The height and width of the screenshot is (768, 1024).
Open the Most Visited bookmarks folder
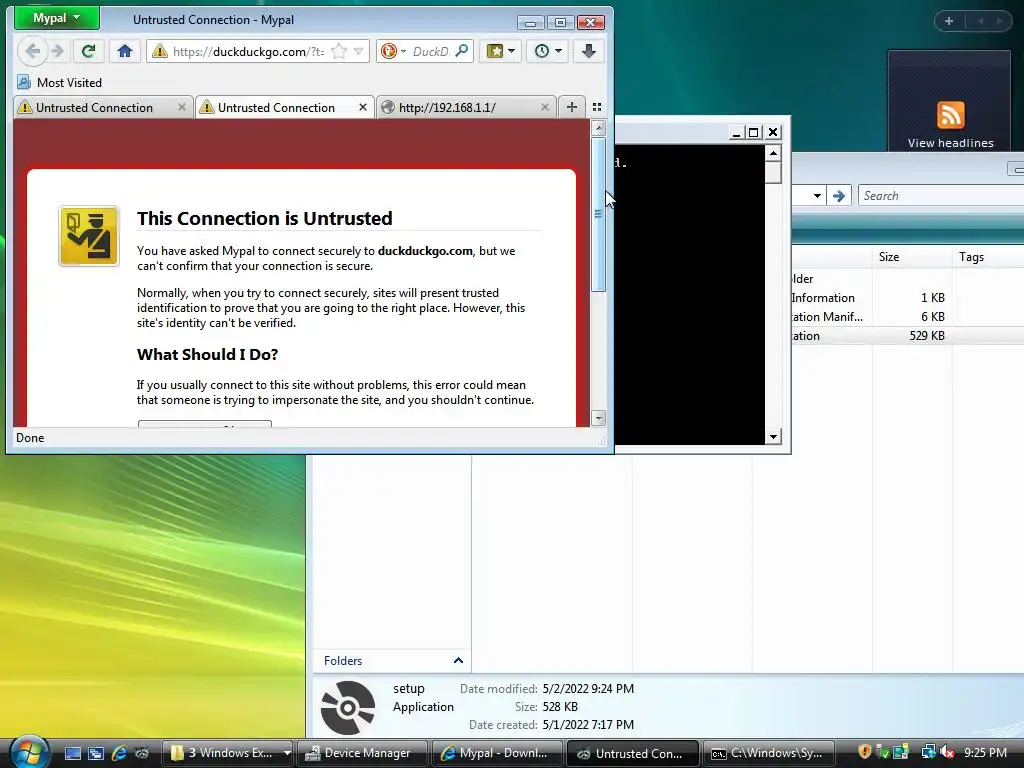[59, 82]
